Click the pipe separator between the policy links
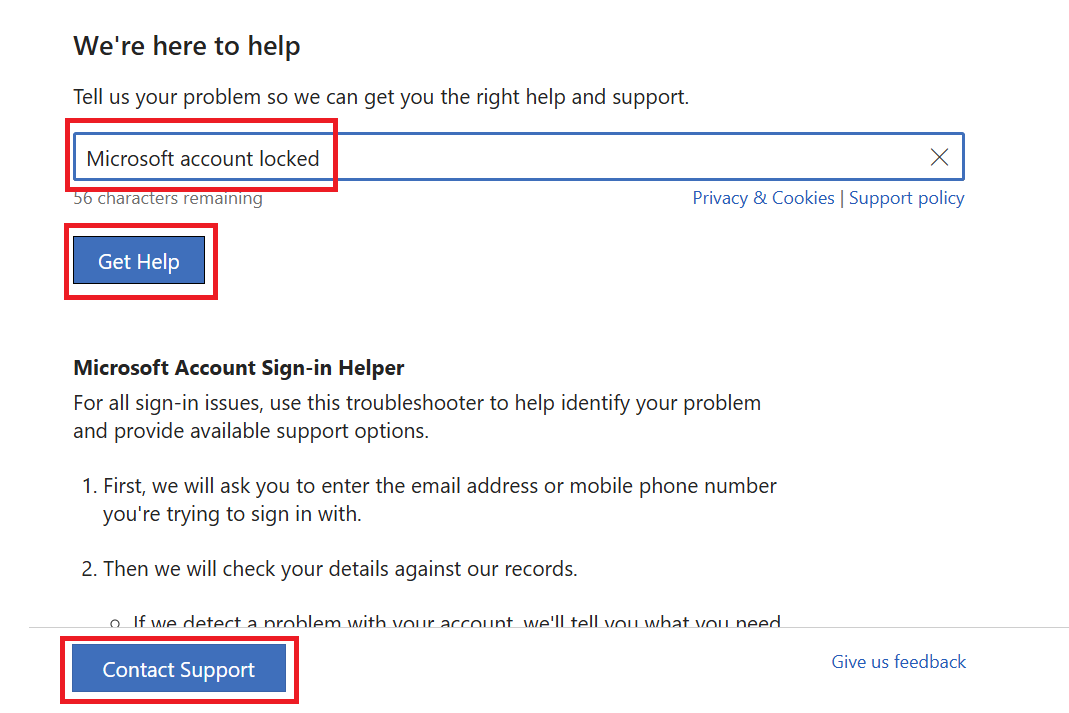1069x713 pixels. (x=842, y=198)
